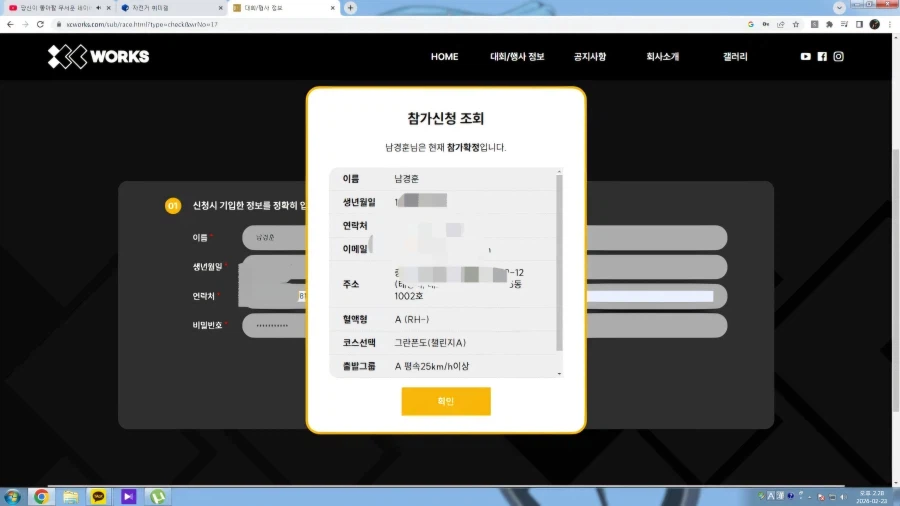Image resolution: width=900 pixels, height=506 pixels.
Task: Open the media control playlist icon
Action: (844, 24)
